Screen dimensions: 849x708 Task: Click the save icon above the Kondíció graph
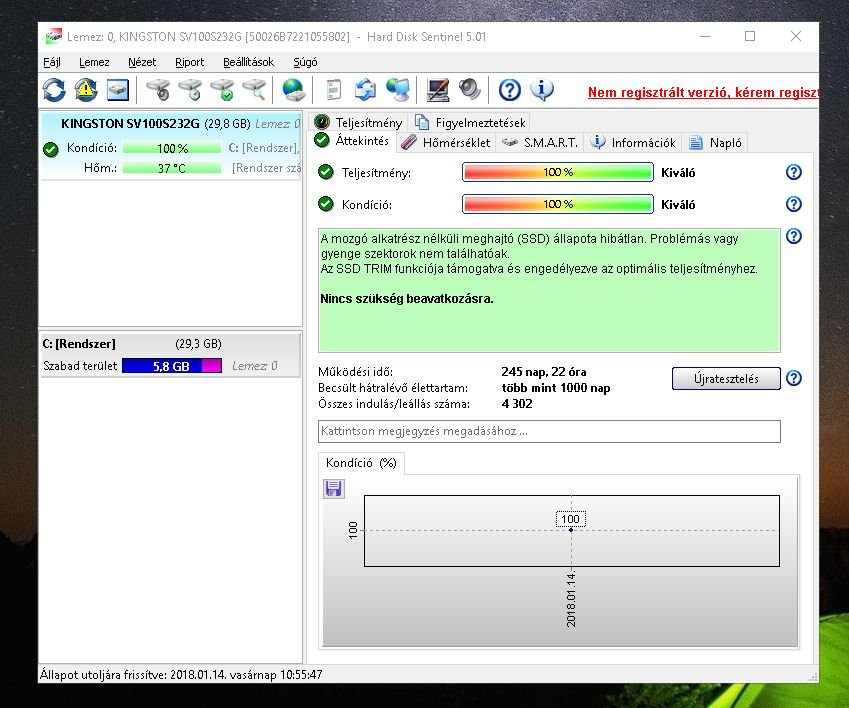pyautogui.click(x=334, y=488)
